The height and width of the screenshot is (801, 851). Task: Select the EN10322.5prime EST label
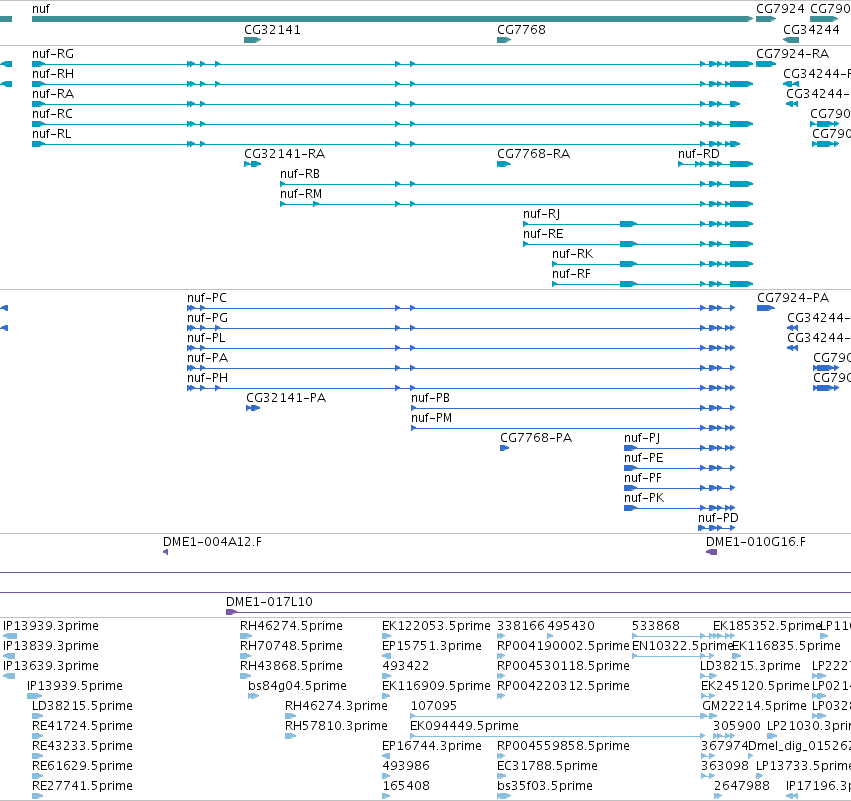tap(683, 646)
